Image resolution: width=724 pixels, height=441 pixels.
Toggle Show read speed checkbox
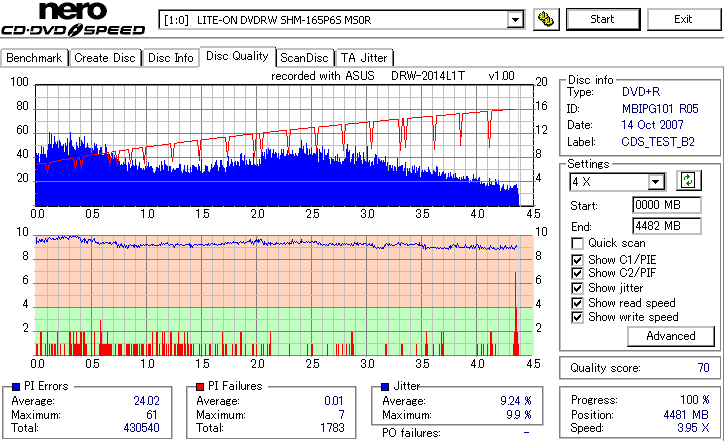click(x=577, y=303)
